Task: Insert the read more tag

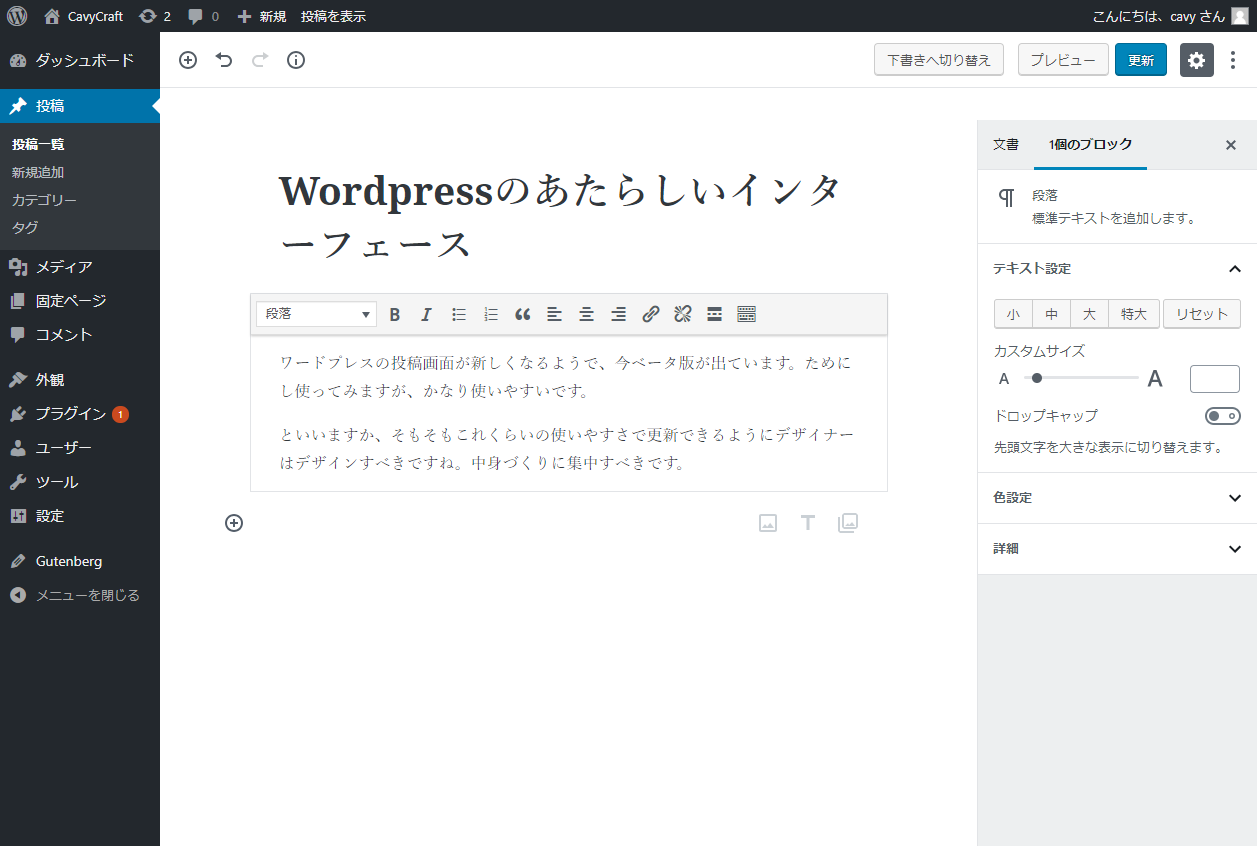Action: tap(714, 314)
